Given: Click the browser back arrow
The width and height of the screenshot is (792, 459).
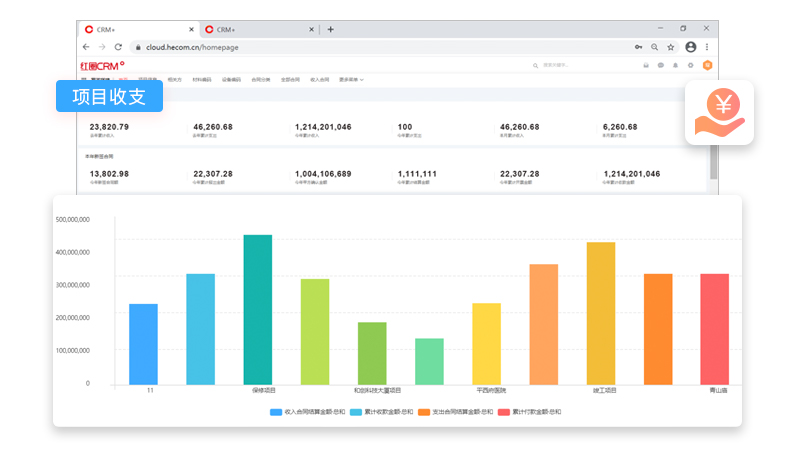Looking at the screenshot, I should (86, 47).
